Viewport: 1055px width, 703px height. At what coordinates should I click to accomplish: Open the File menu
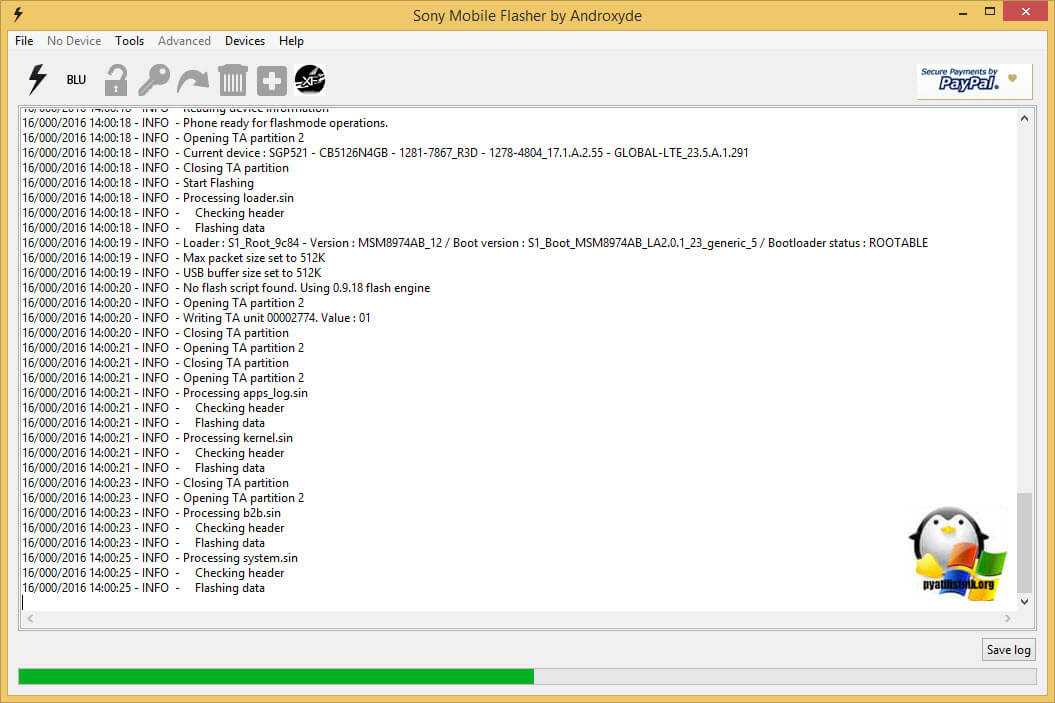[24, 41]
